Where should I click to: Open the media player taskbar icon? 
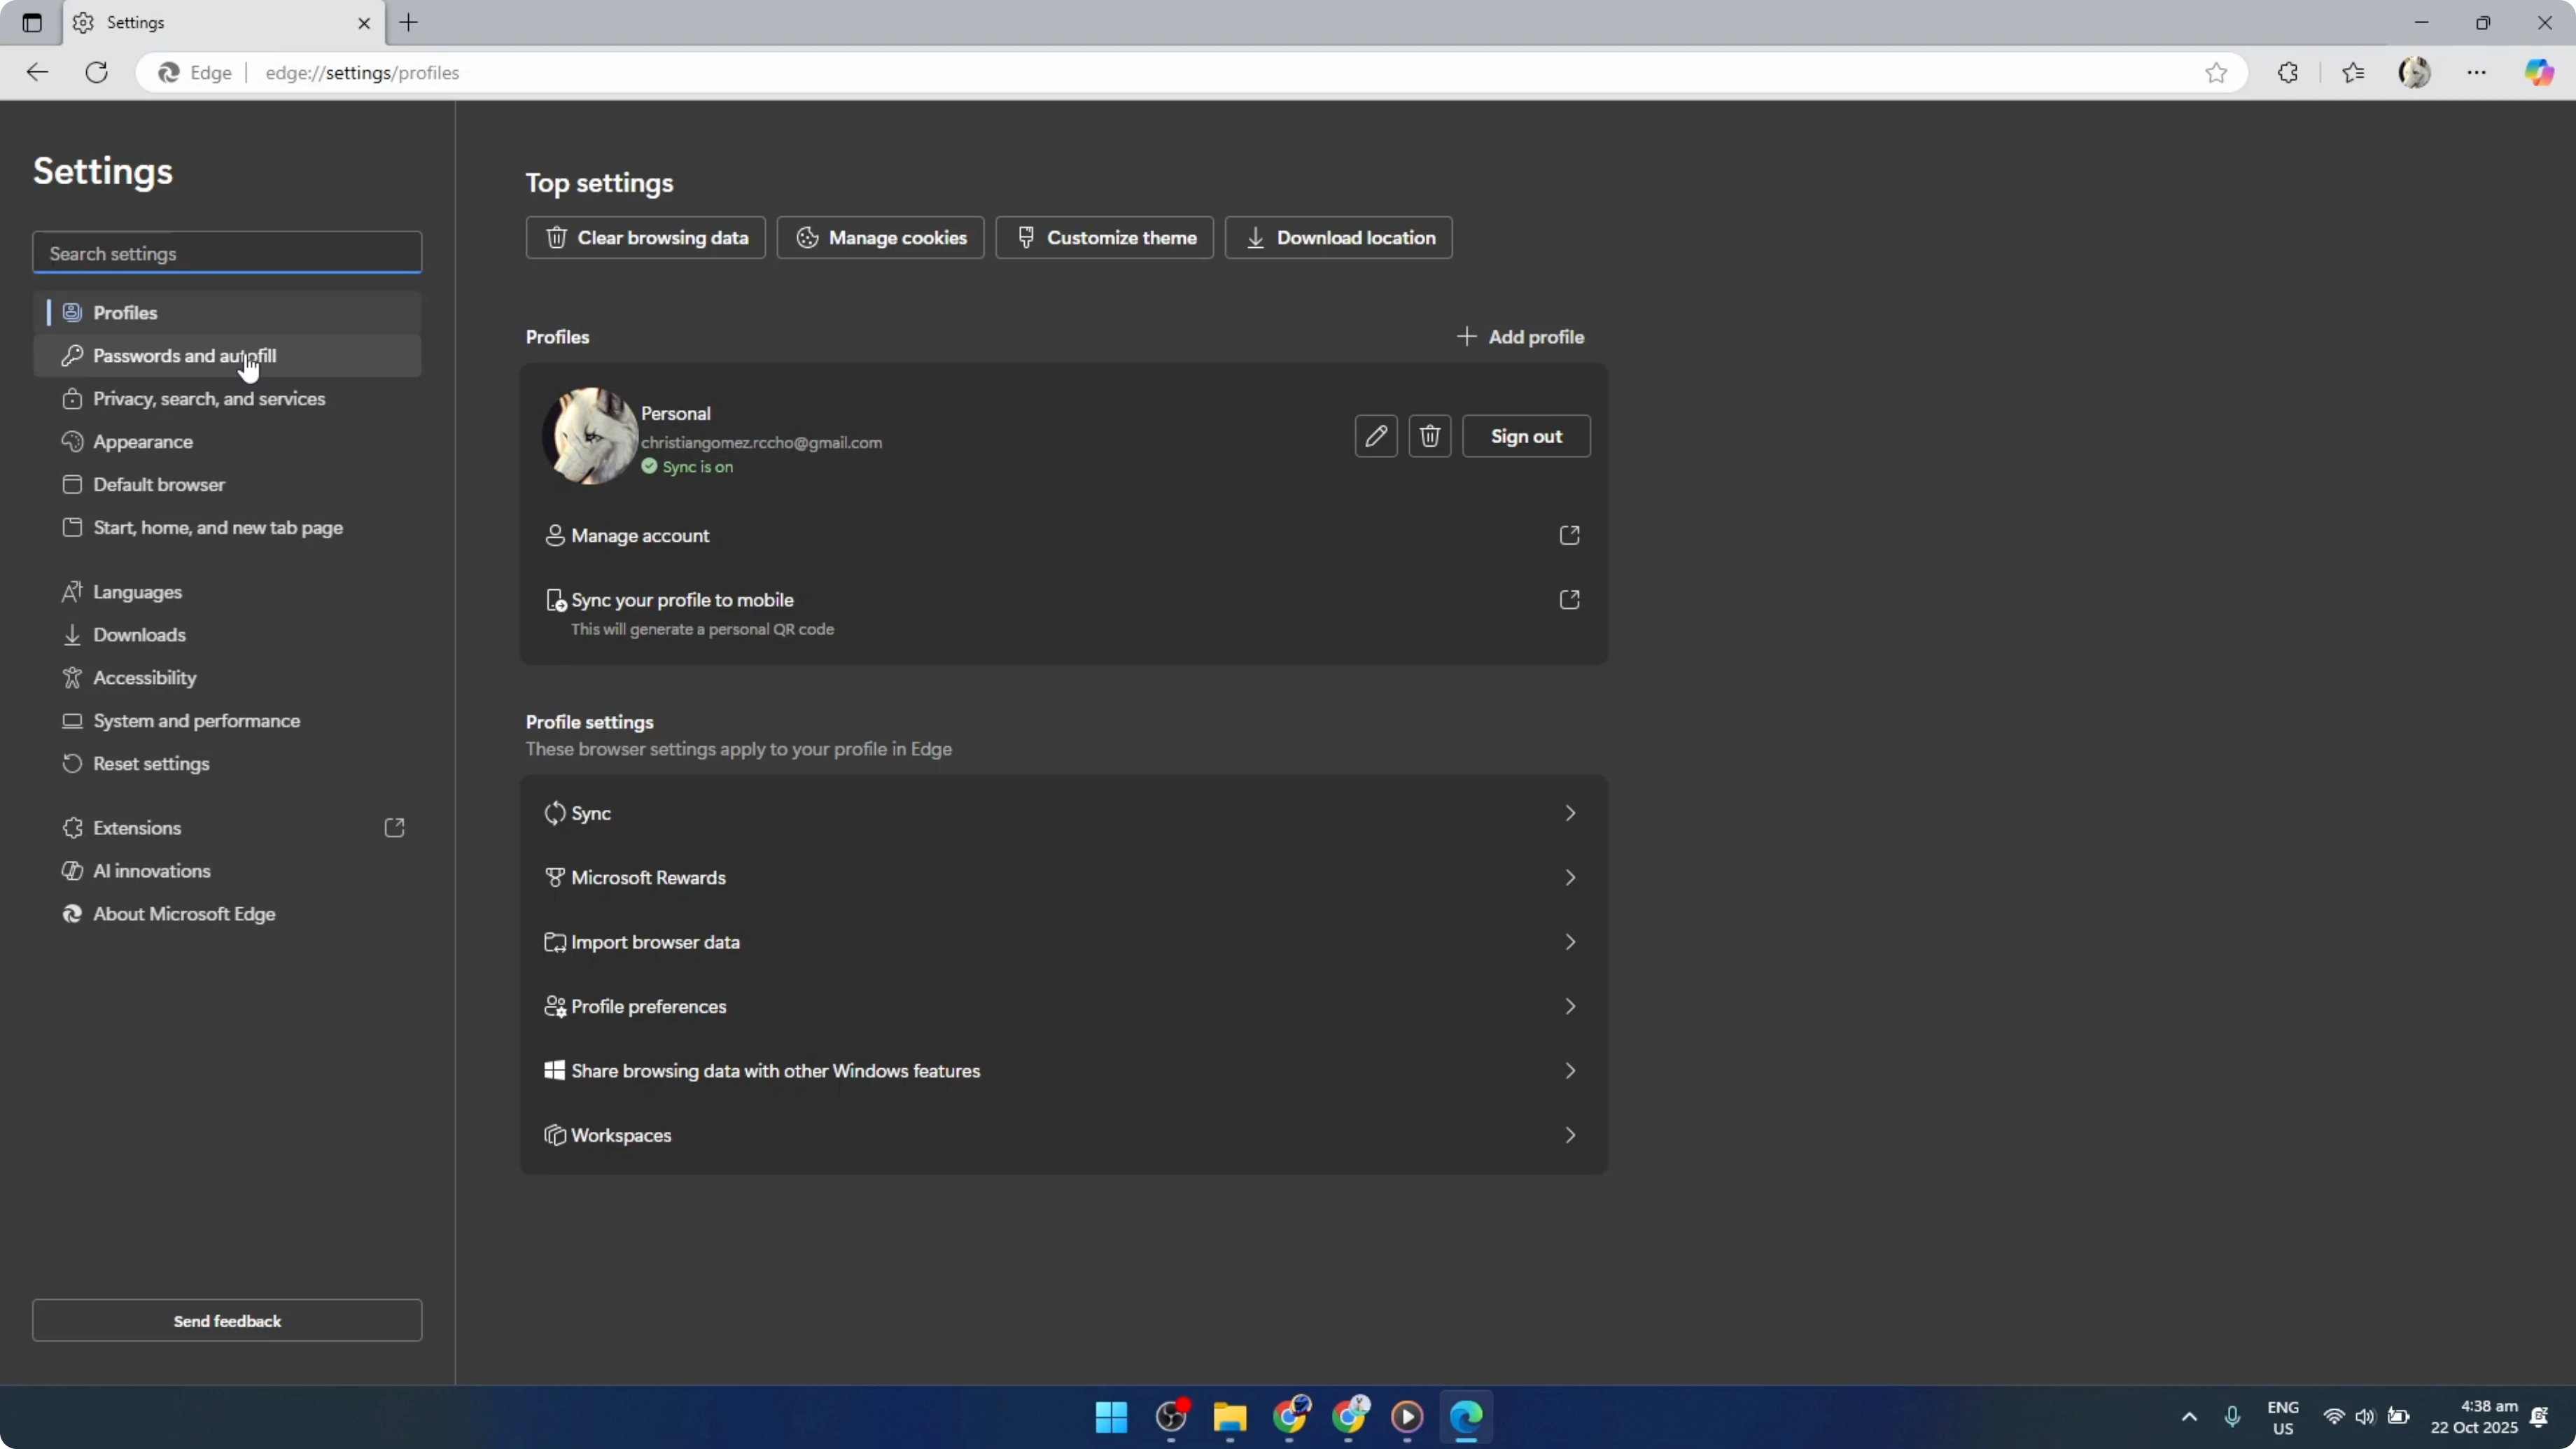click(1407, 1417)
